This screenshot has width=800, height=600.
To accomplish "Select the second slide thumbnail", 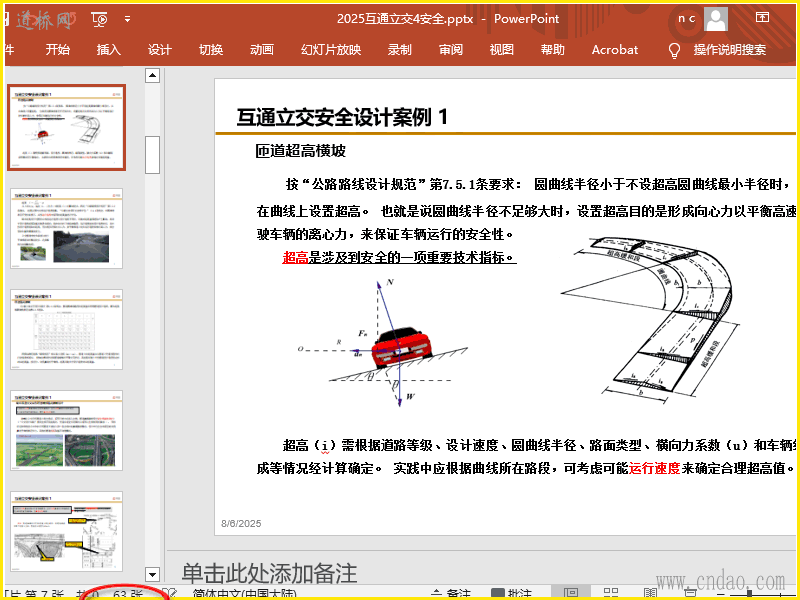I will coord(67,228).
